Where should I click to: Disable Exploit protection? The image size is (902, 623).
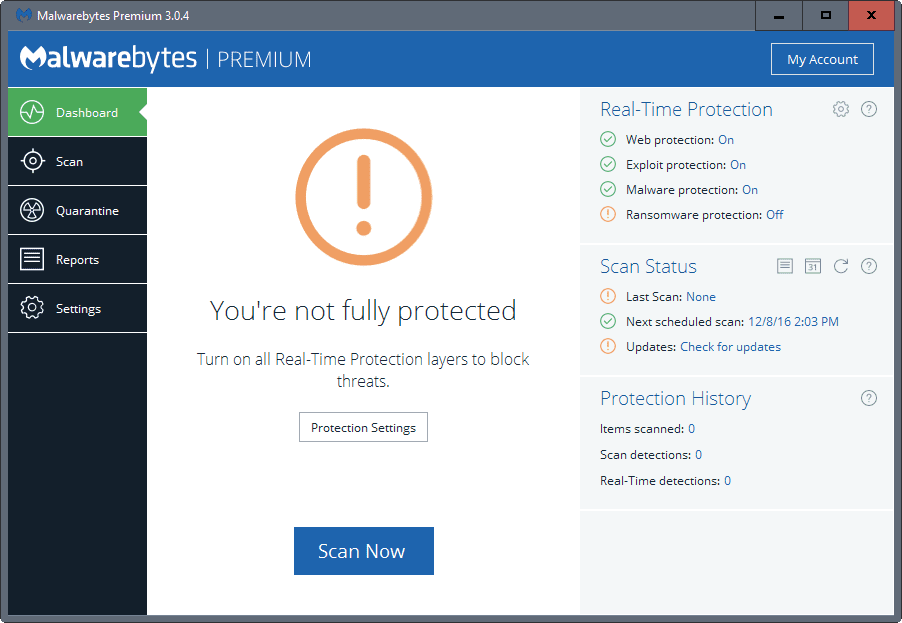tap(738, 164)
